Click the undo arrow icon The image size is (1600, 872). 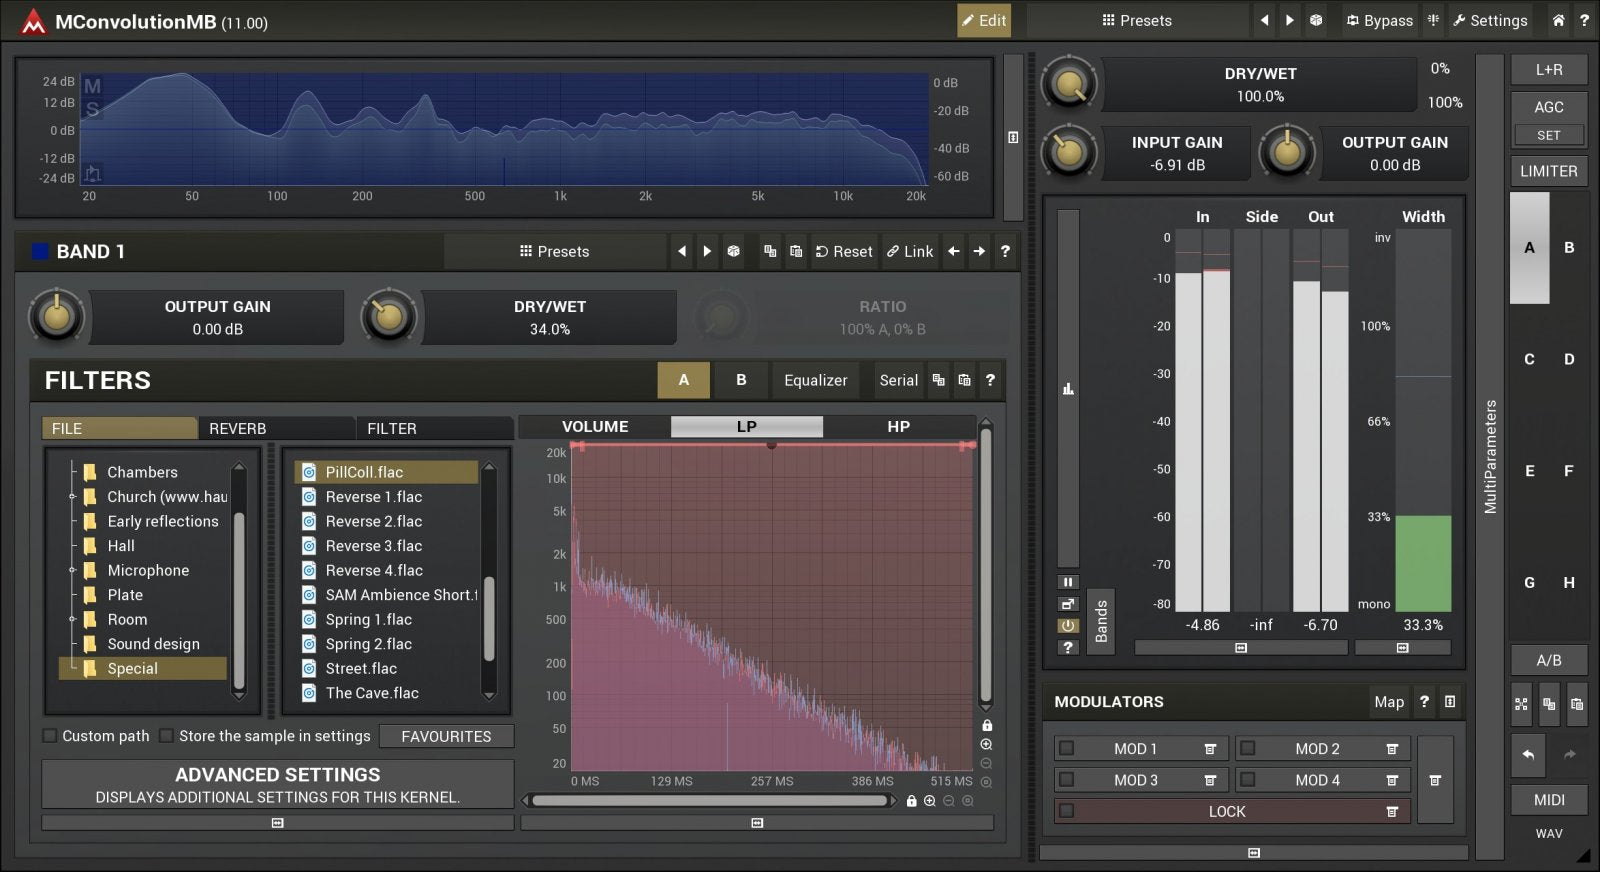tap(1528, 755)
